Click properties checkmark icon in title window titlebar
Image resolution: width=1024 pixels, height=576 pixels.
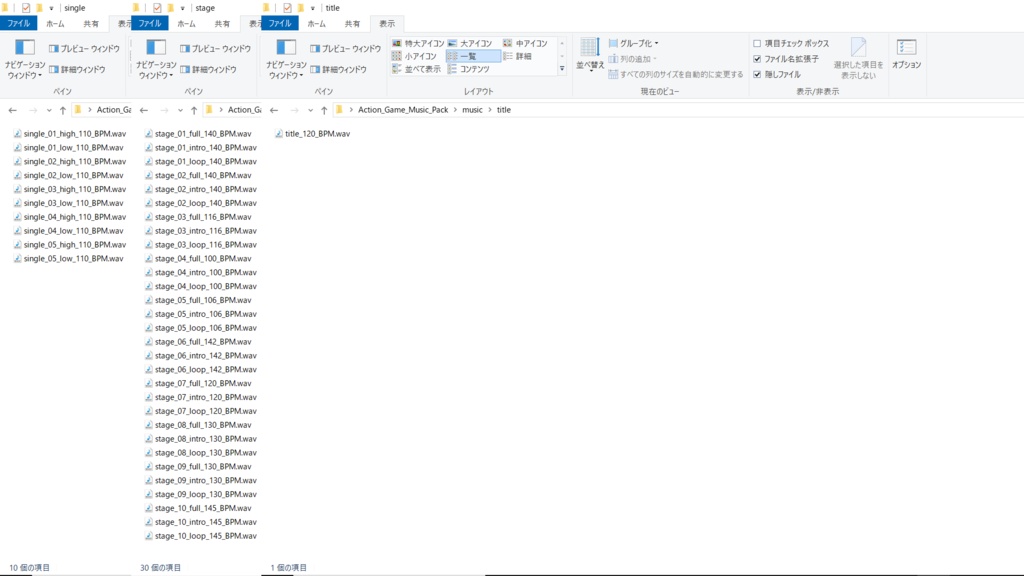287,8
